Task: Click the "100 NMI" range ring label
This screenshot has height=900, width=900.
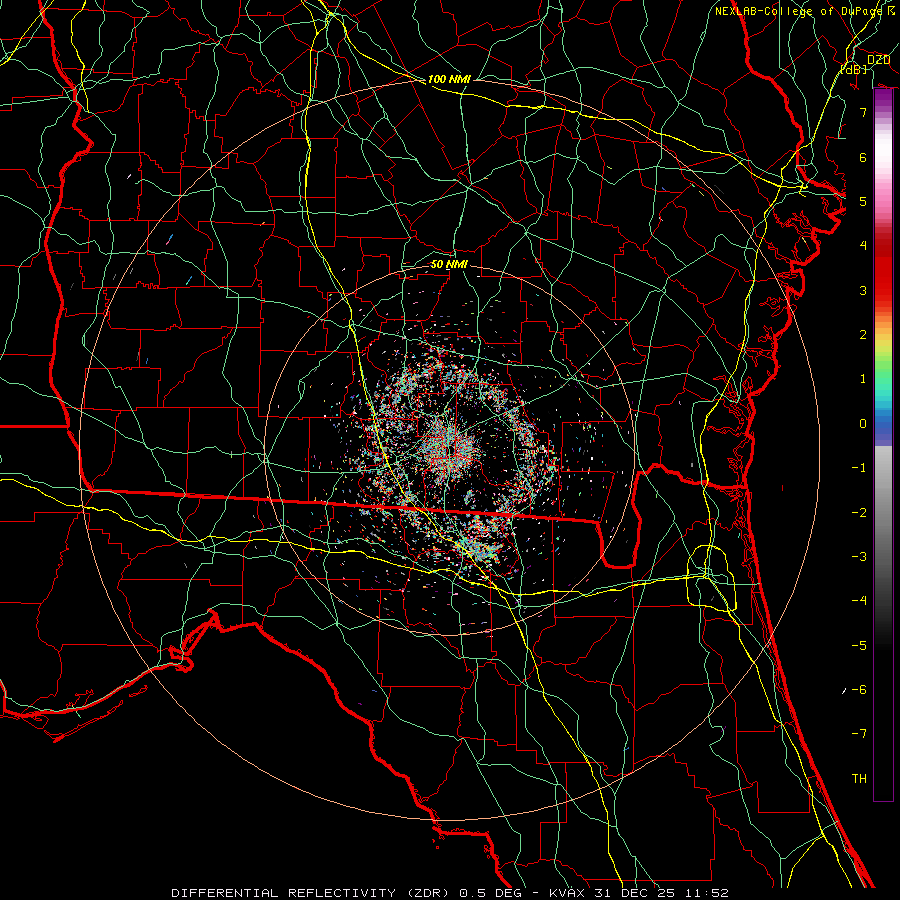Action: coord(449,79)
